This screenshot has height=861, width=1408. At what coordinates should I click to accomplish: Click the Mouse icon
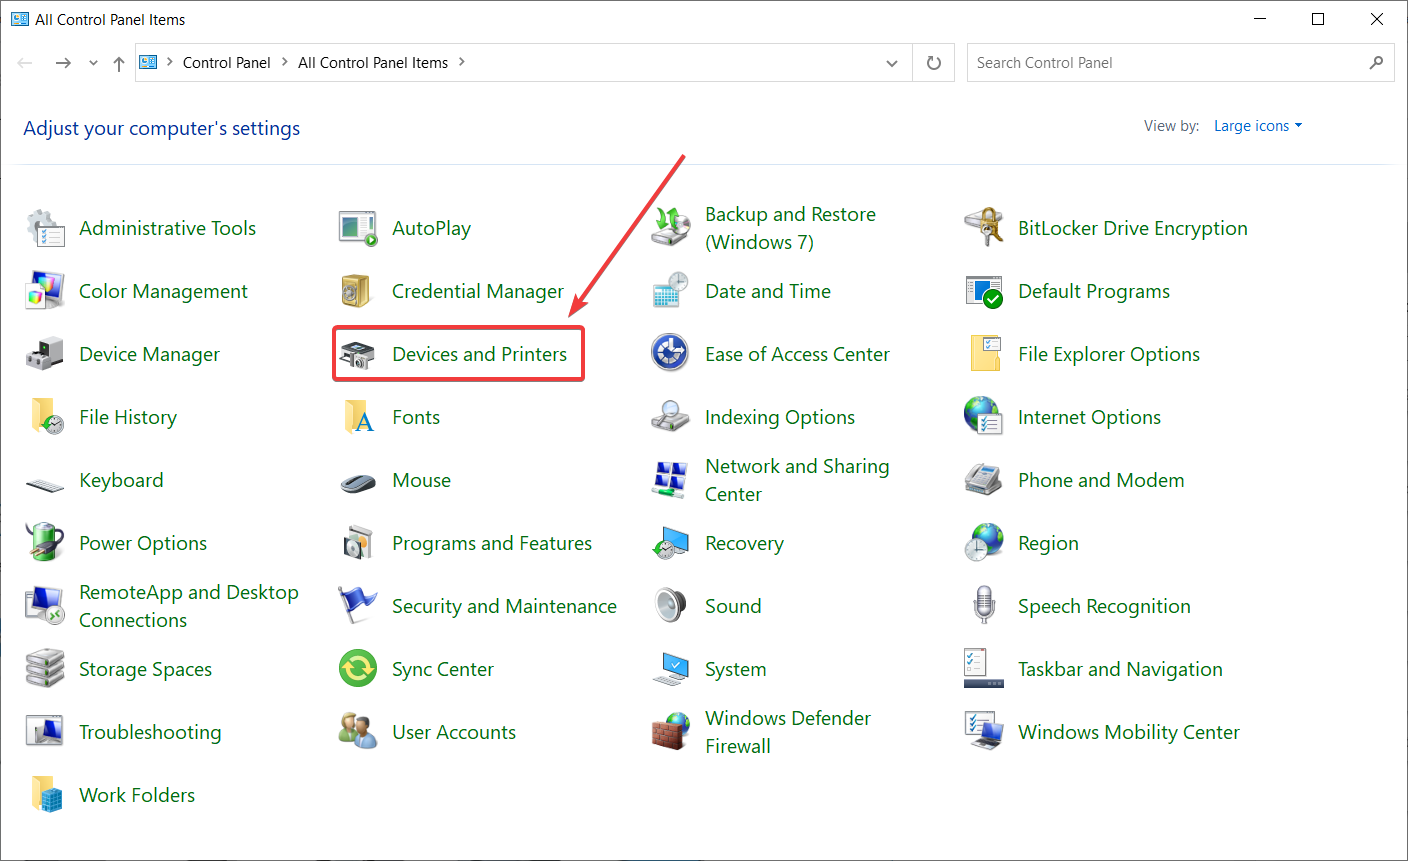click(358, 482)
